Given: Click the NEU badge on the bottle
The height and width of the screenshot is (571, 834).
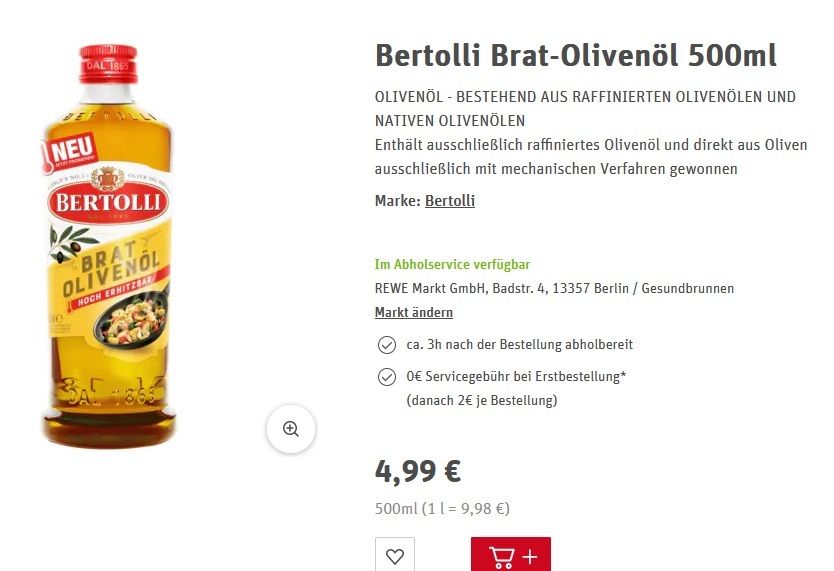Looking at the screenshot, I should (x=70, y=152).
